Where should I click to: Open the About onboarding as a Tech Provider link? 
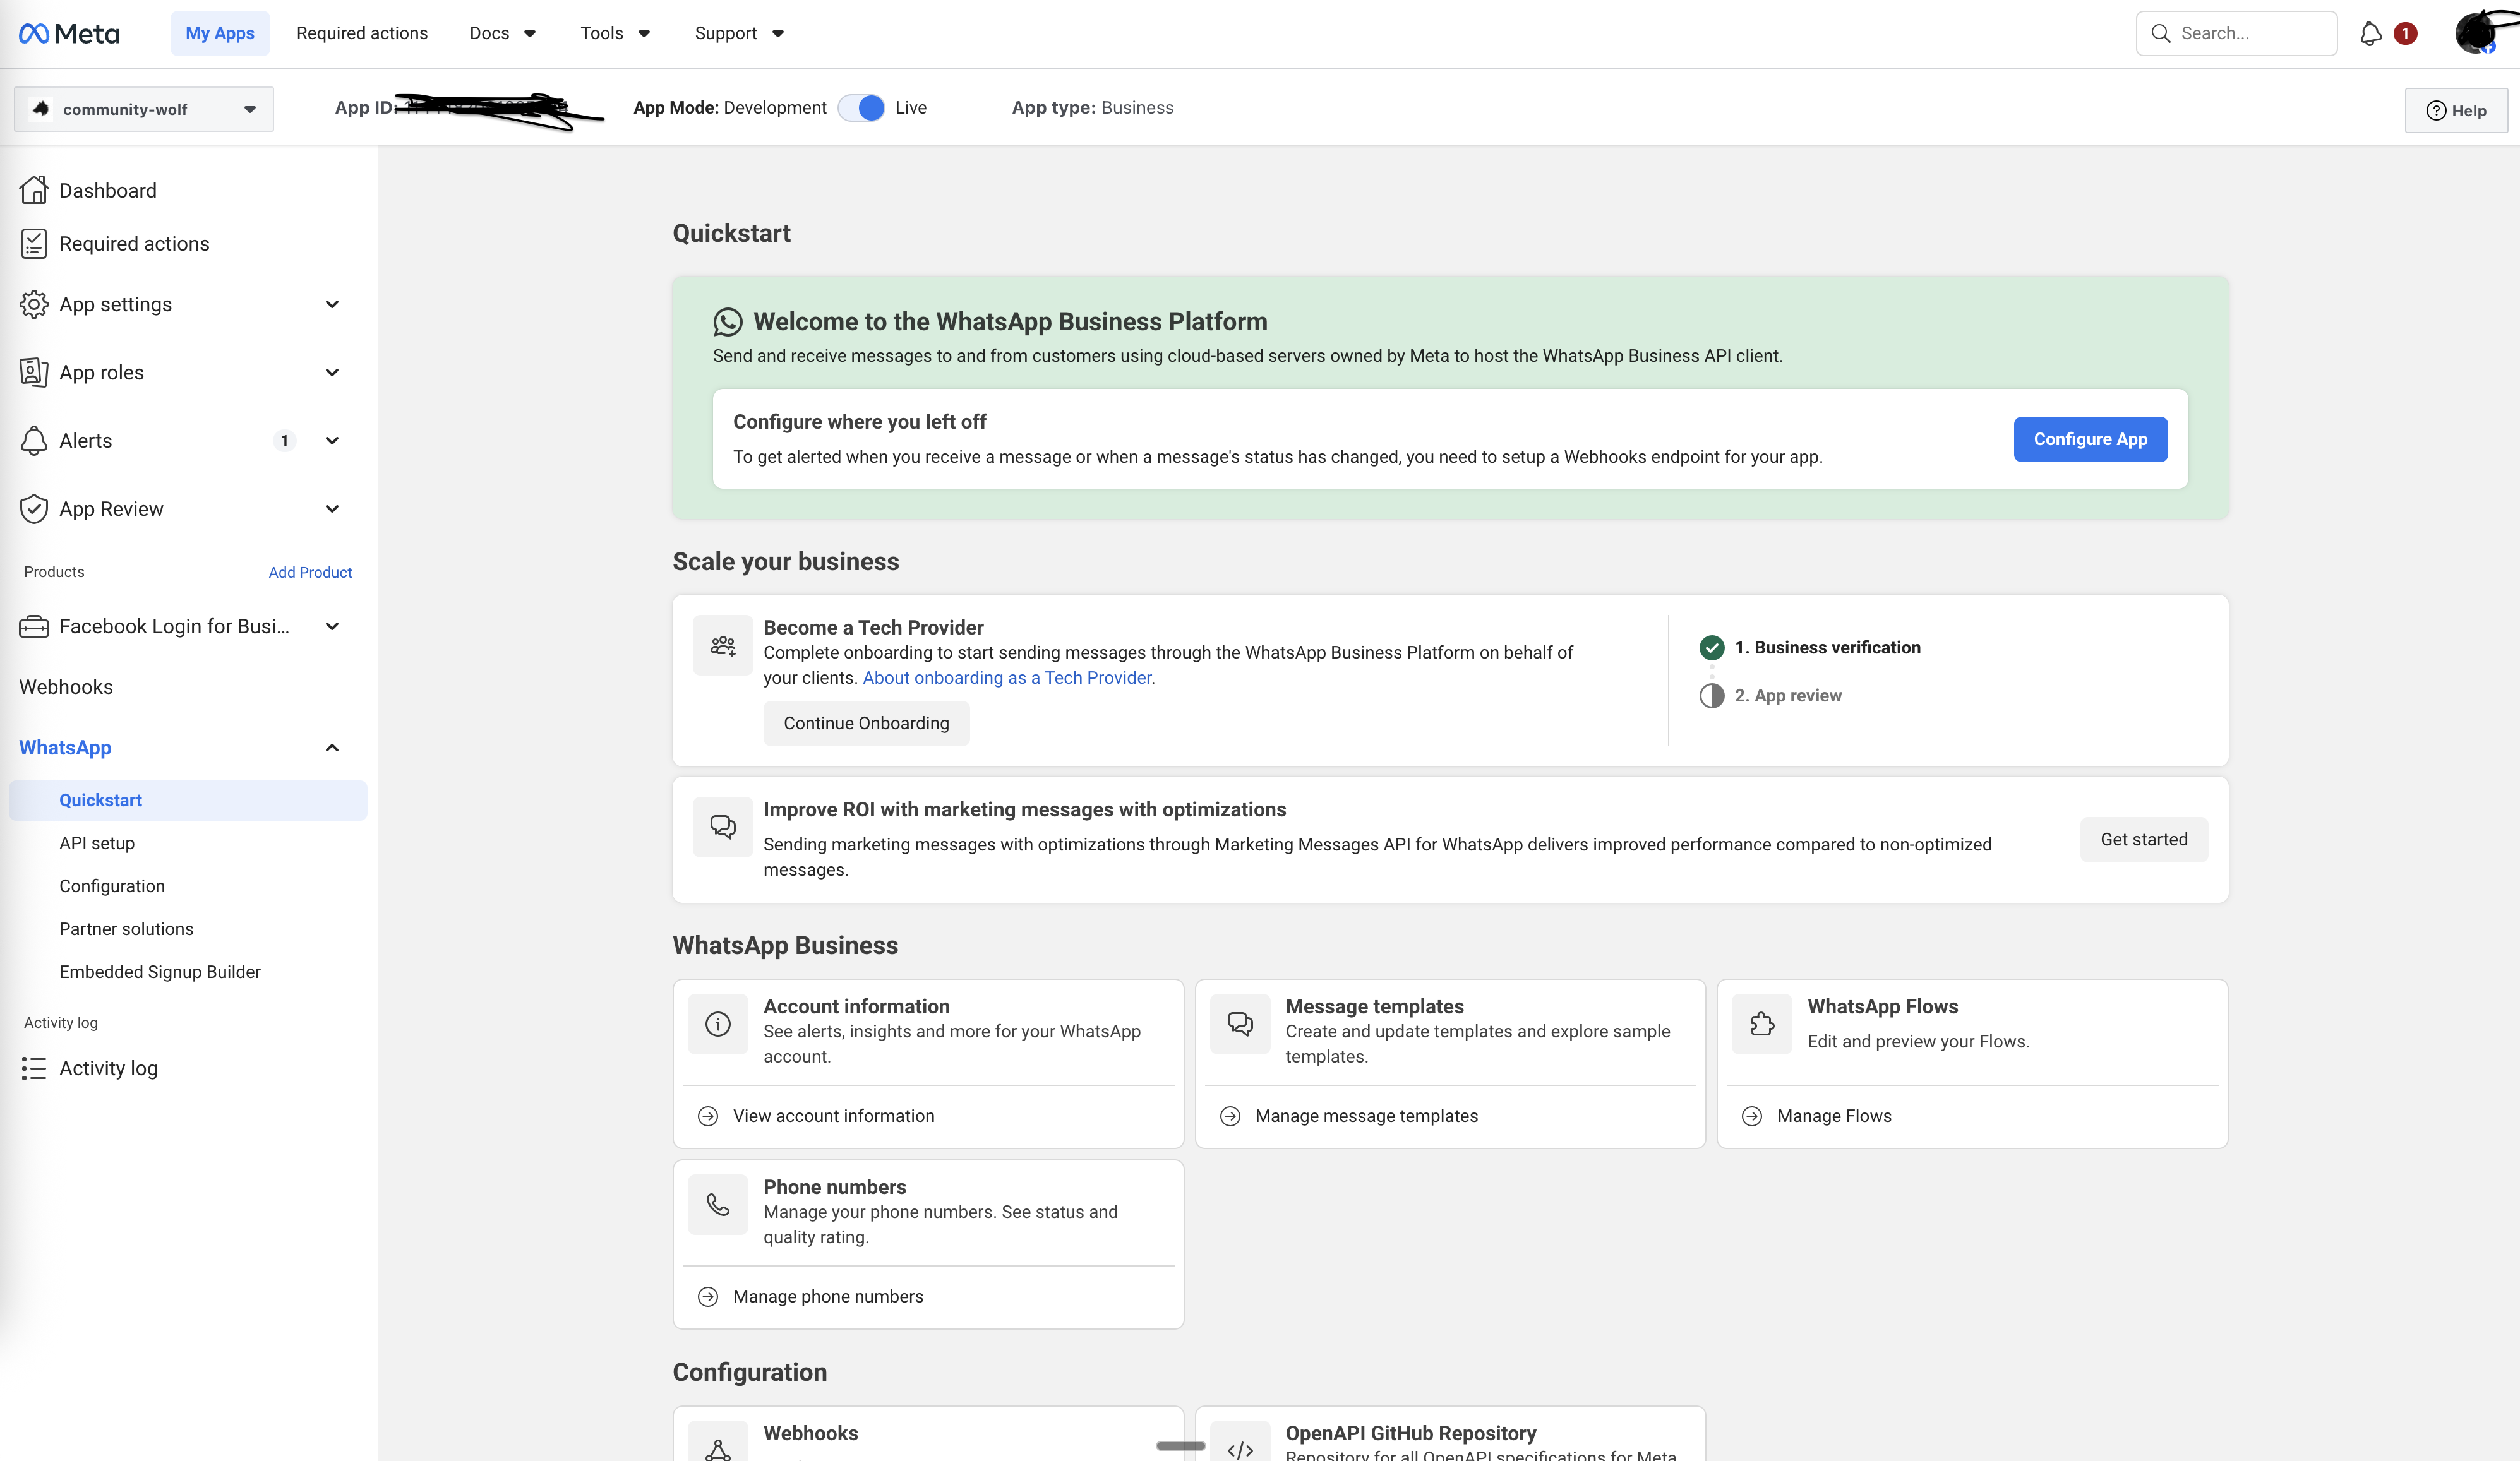[x=1006, y=677]
